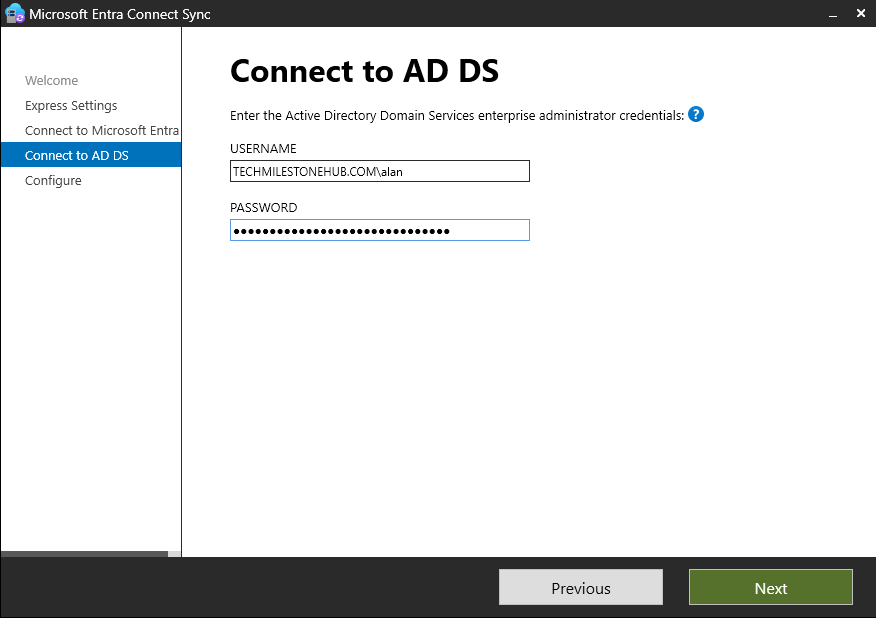Continue with the green Next button
The width and height of the screenshot is (876, 618).
pos(770,587)
